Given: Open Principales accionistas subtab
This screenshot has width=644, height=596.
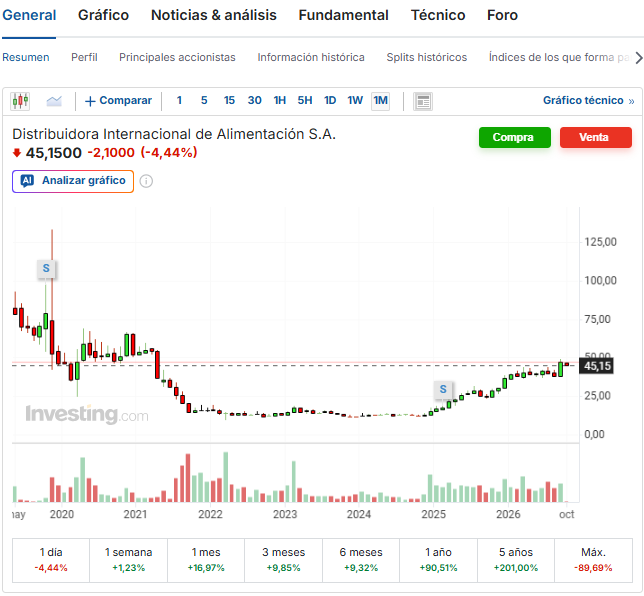Looking at the screenshot, I should [x=177, y=58].
